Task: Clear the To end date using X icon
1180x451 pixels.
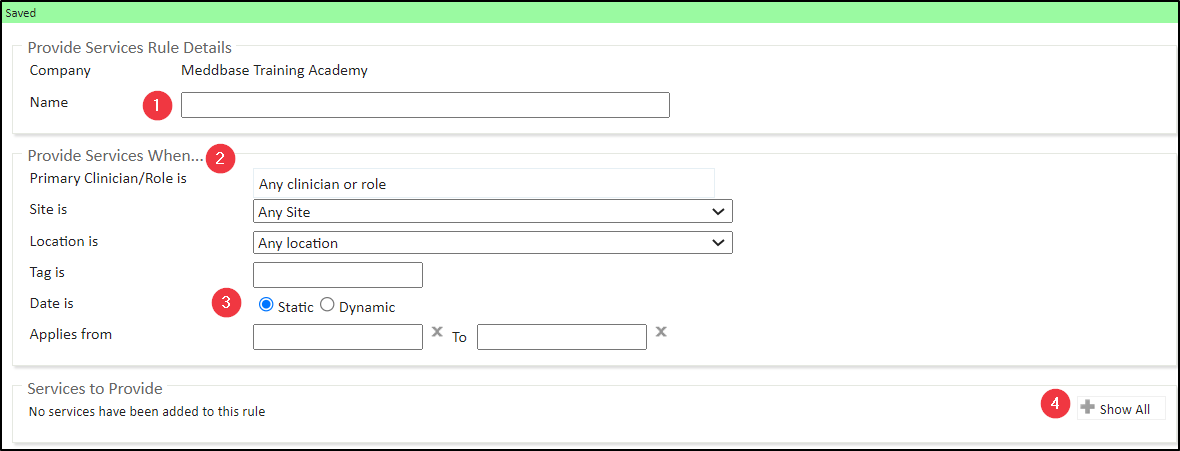Action: [661, 333]
